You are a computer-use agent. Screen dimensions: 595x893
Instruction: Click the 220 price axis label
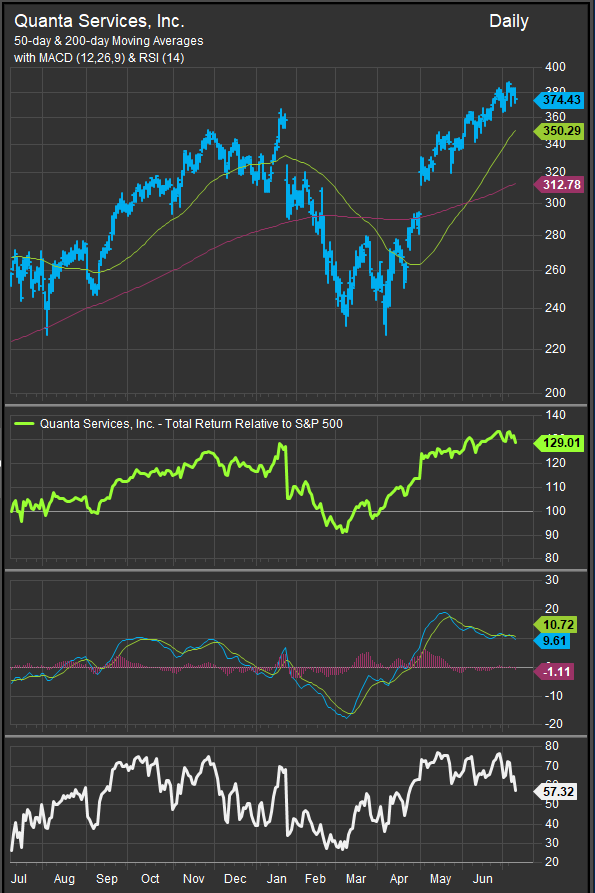555,349
